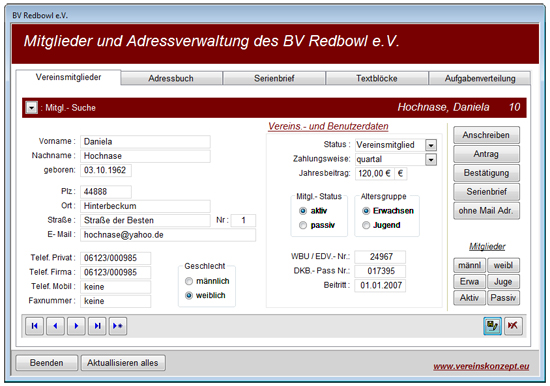The height and width of the screenshot is (386, 550).
Task: Click the Vorname field containing Daniela
Action: [x=145, y=142]
